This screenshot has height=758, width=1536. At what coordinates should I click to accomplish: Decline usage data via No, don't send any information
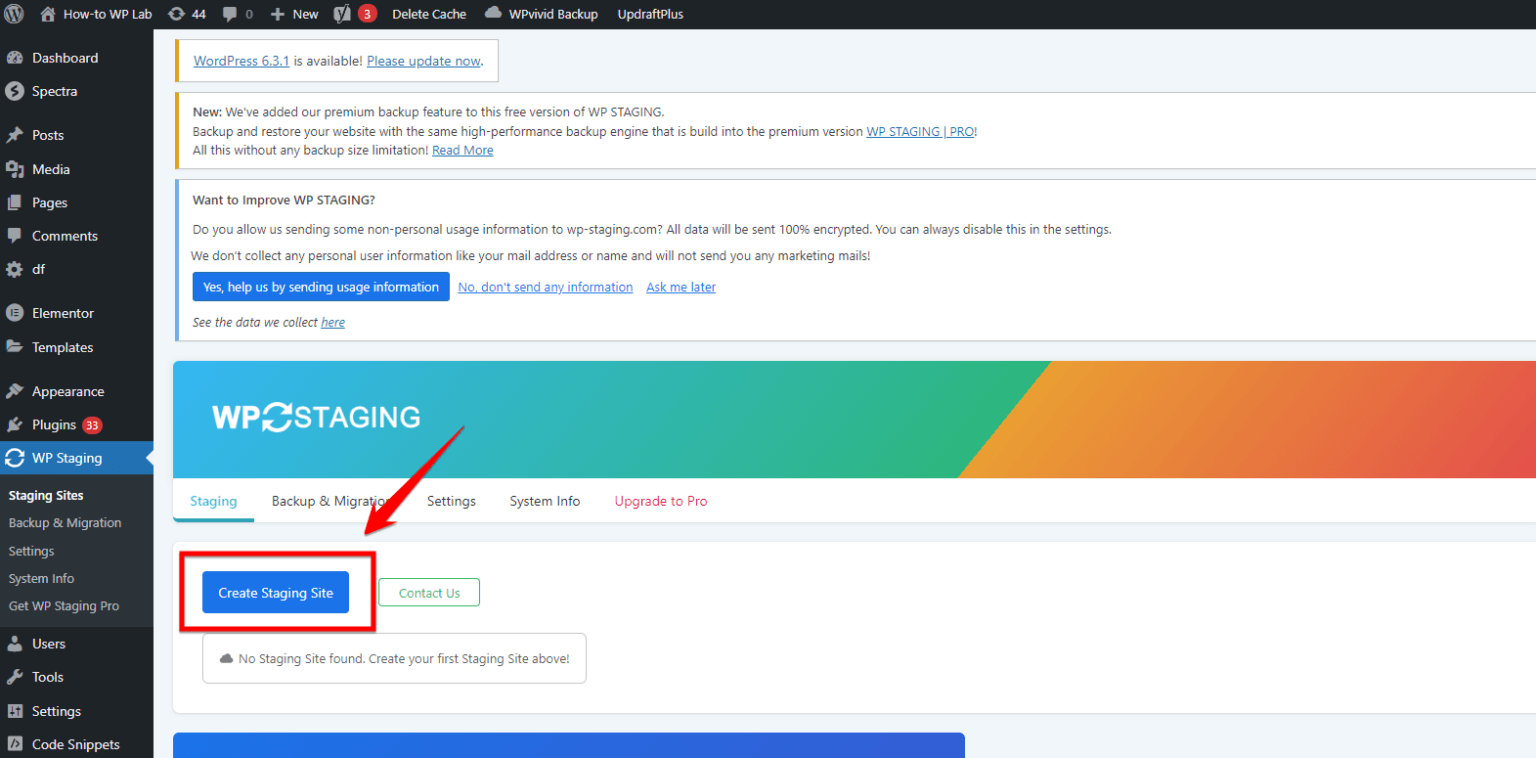(x=545, y=287)
